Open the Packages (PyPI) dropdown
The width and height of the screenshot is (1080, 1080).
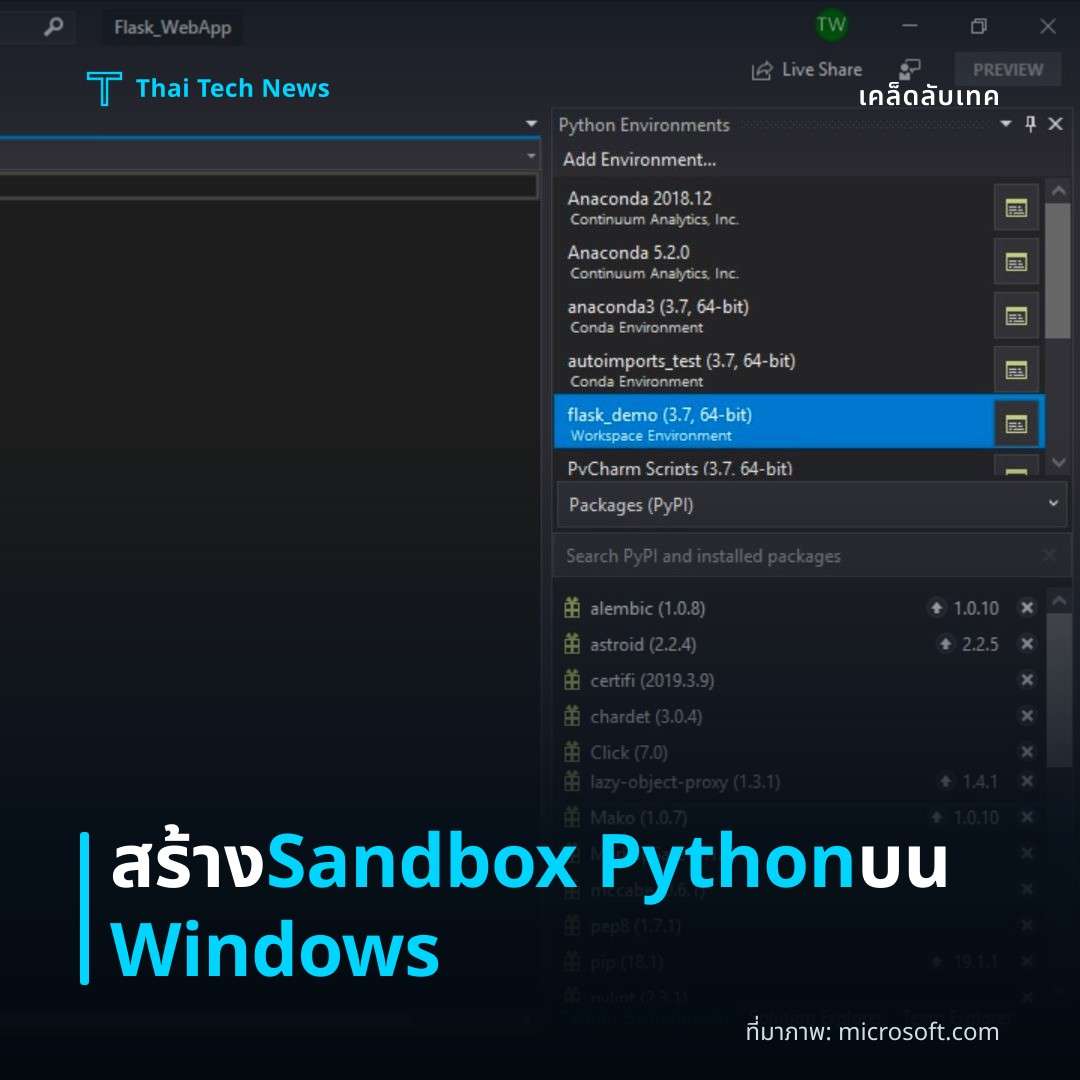811,505
